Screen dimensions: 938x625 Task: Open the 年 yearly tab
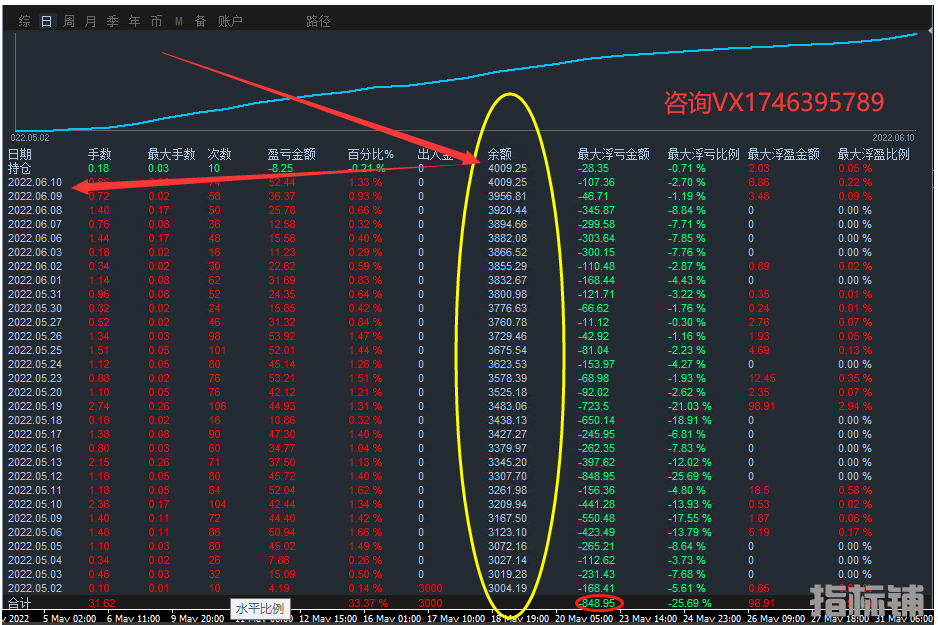[x=134, y=21]
